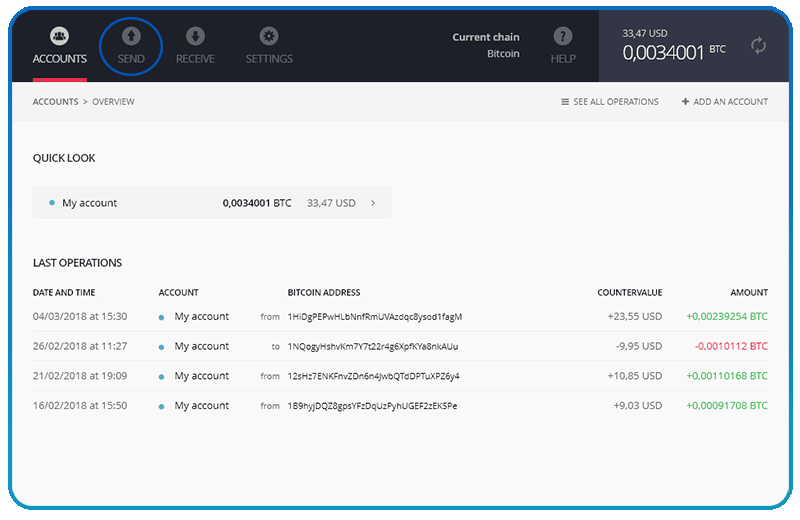Click the QUICK LOOK heading

(64, 158)
